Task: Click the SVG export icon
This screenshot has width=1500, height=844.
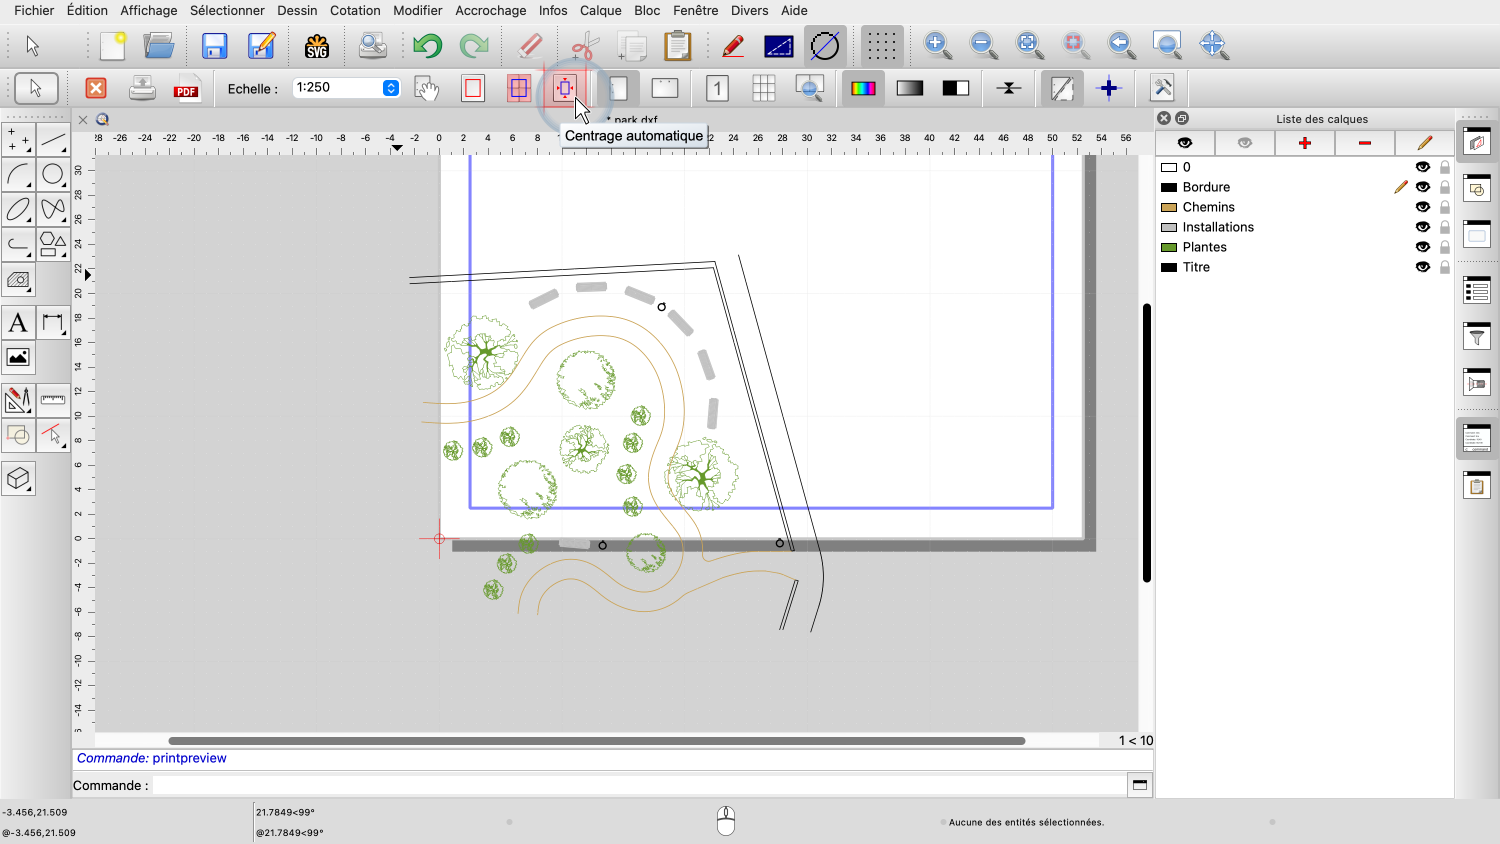Action: pos(317,46)
